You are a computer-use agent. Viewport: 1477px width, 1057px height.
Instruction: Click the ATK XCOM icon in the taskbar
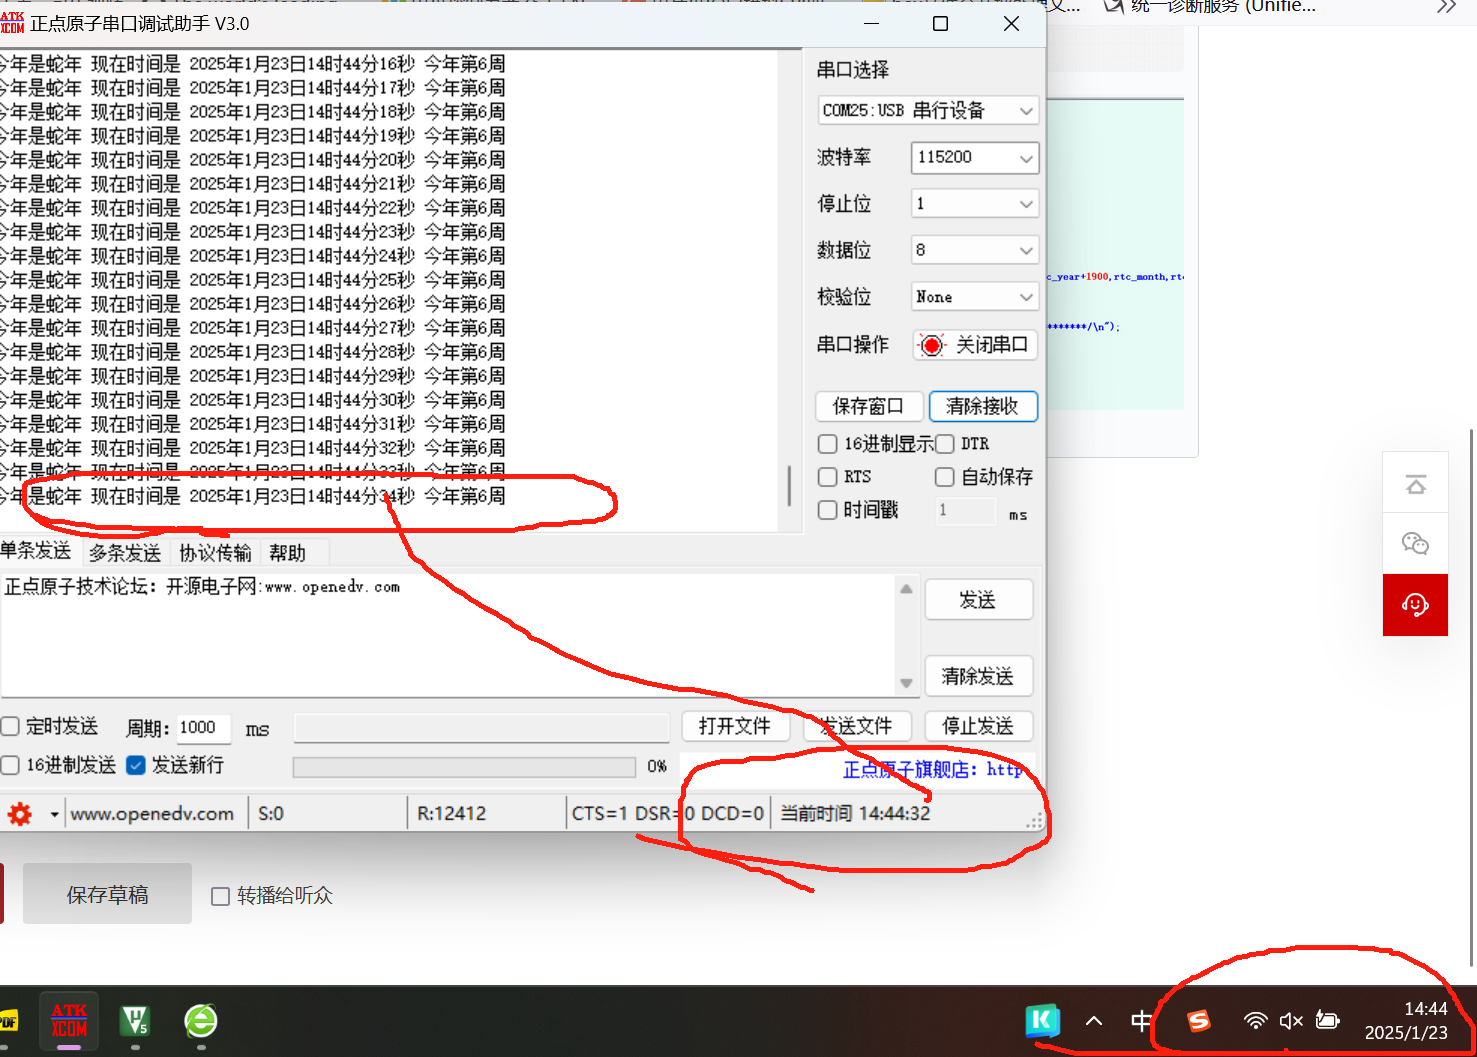pos(67,1021)
